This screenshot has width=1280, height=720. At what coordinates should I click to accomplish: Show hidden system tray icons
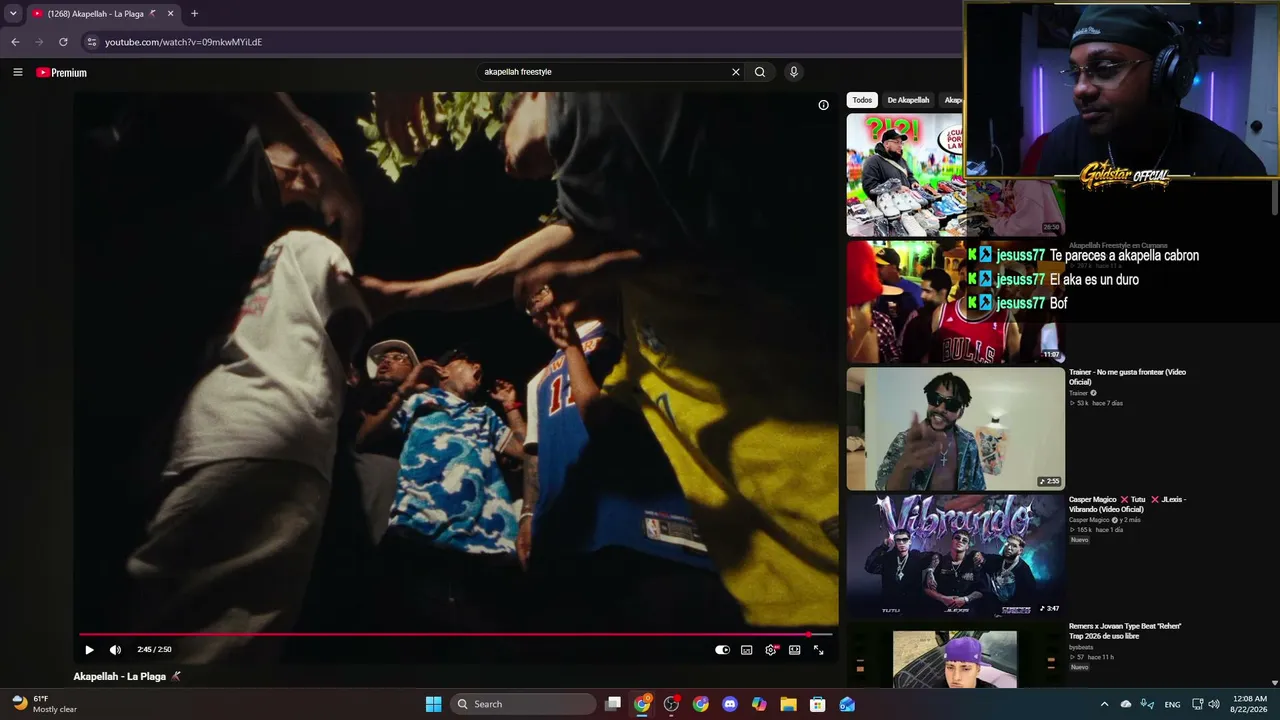[1104, 704]
